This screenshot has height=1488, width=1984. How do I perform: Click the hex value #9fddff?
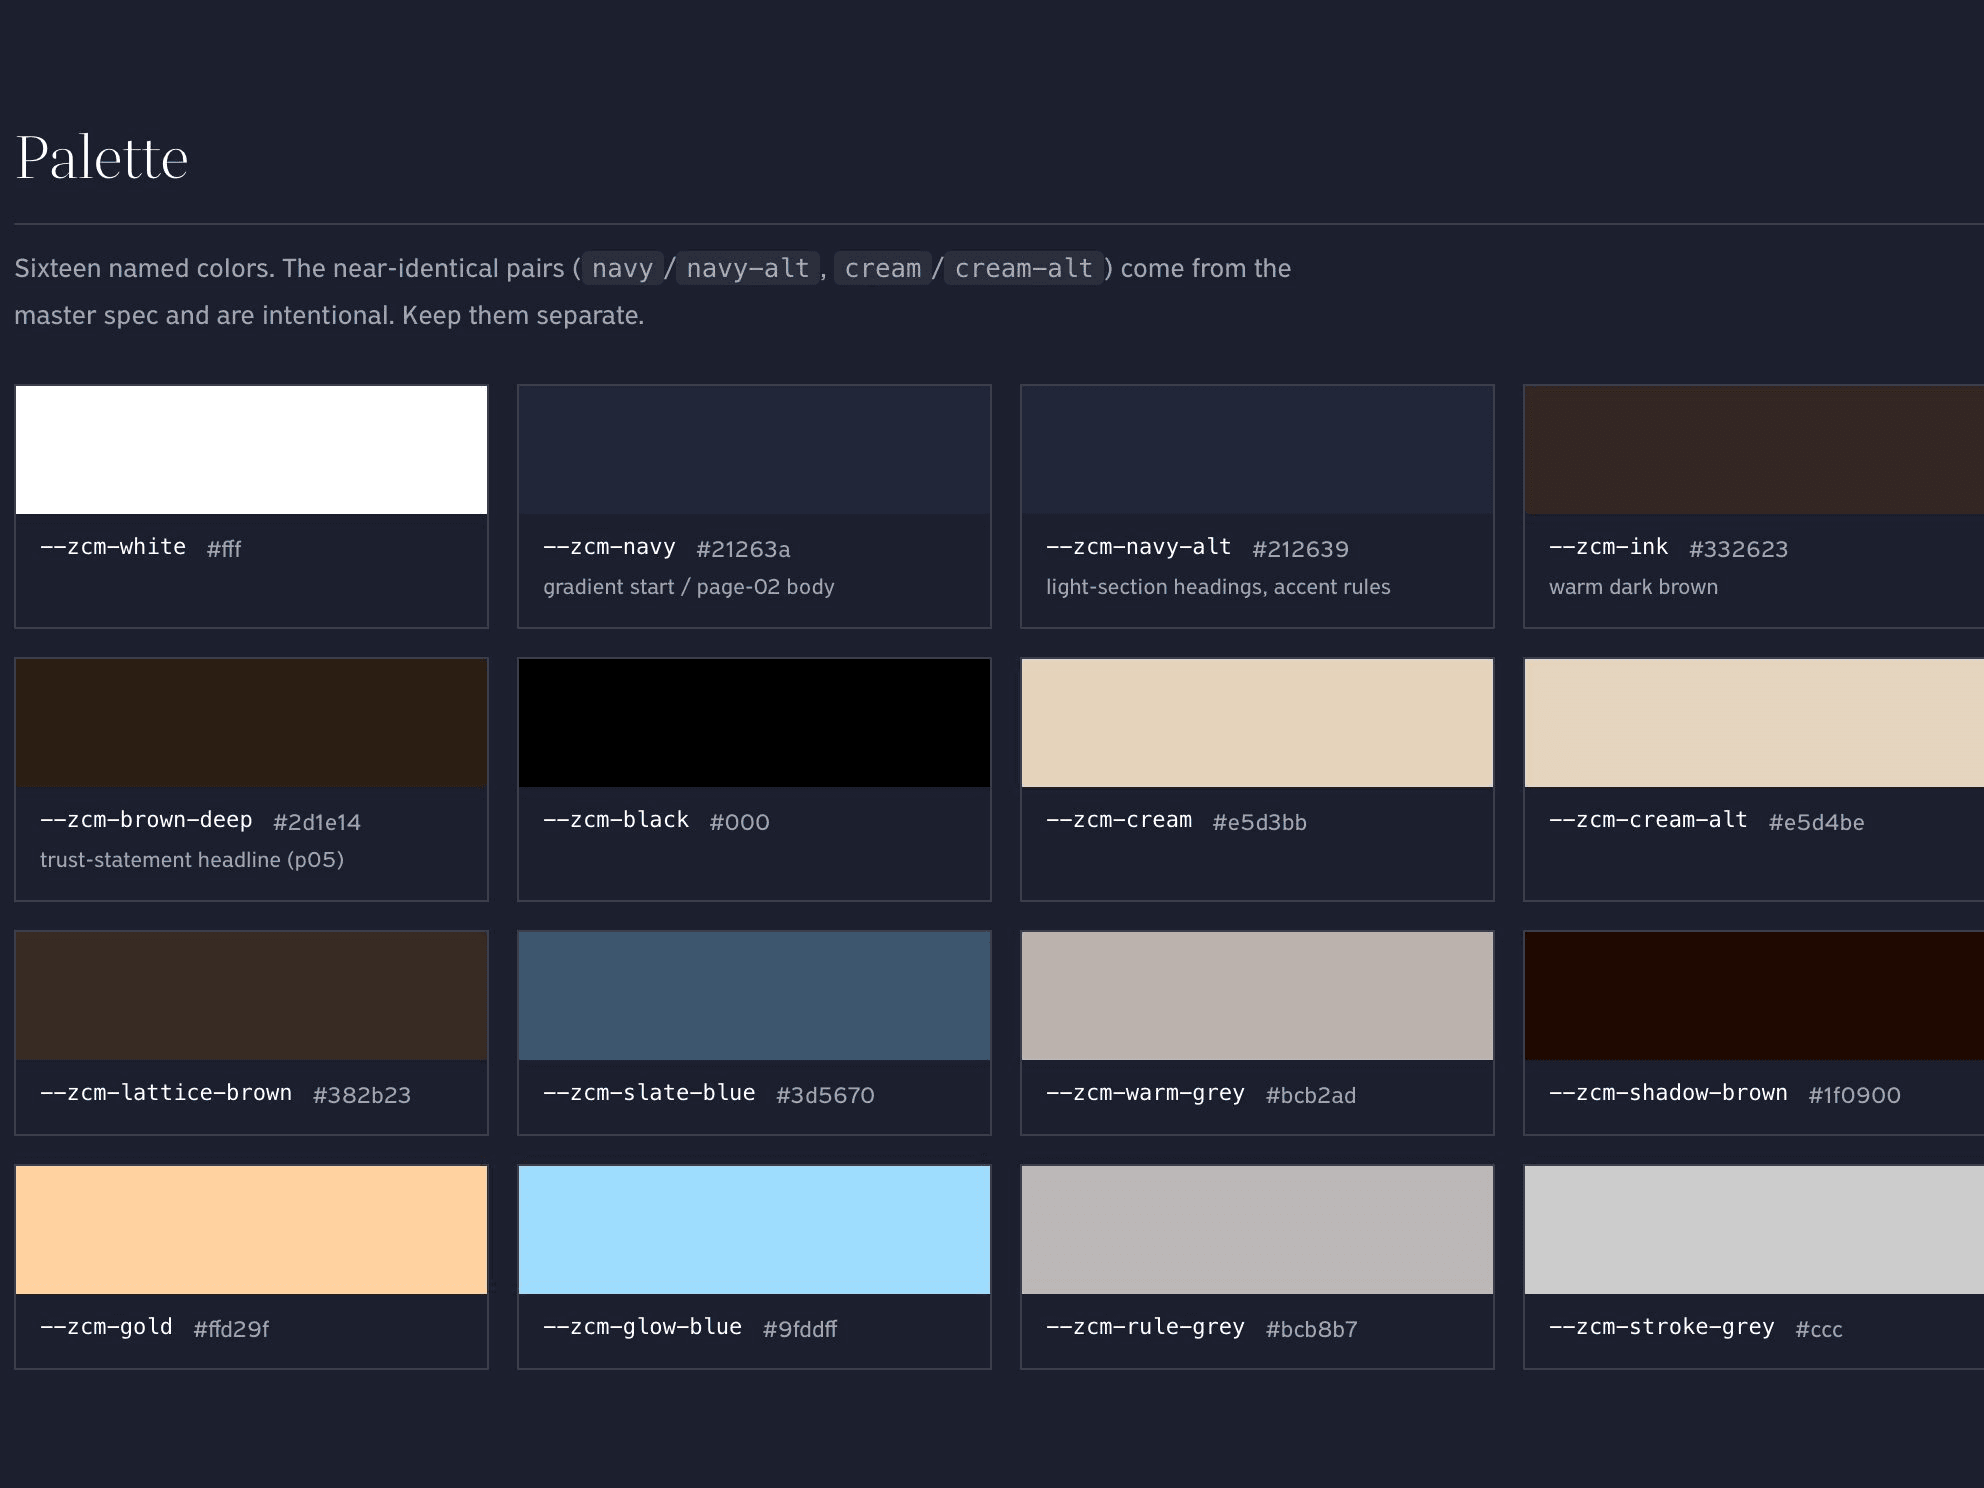click(800, 1329)
